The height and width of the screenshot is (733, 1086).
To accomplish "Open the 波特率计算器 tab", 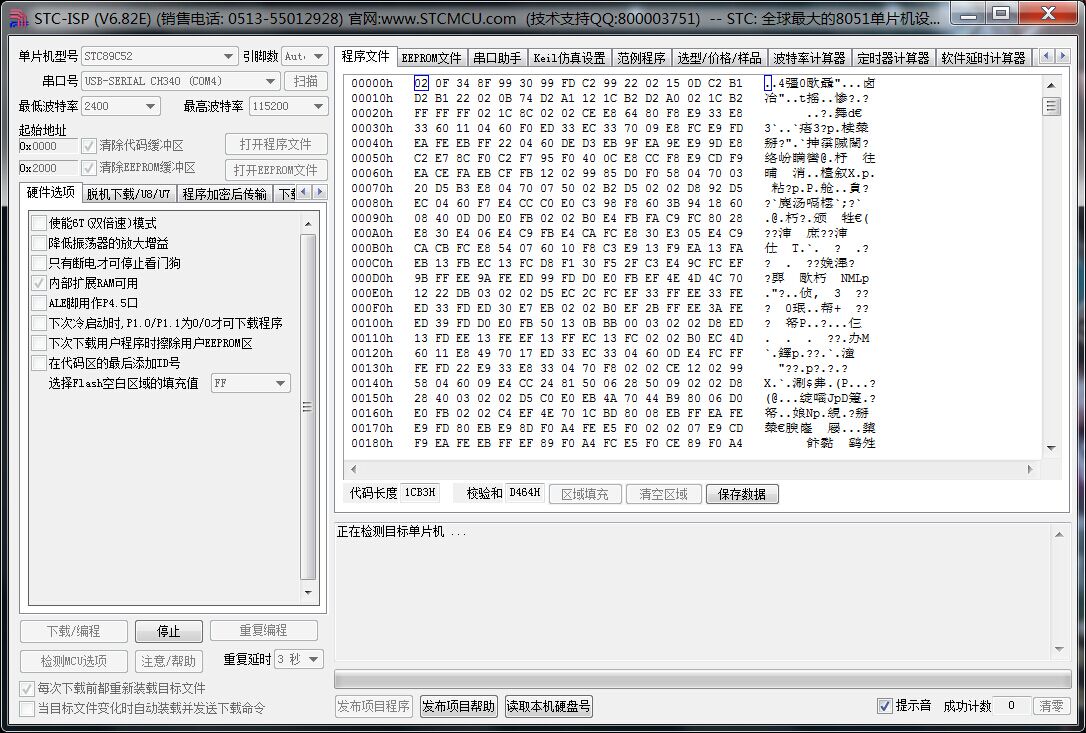I will pos(809,58).
